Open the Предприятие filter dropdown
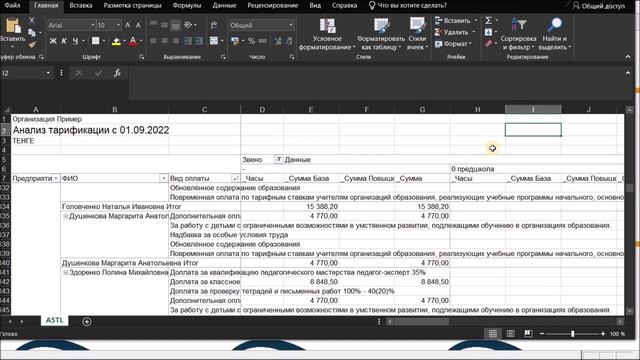The image size is (640, 360). [x=56, y=178]
